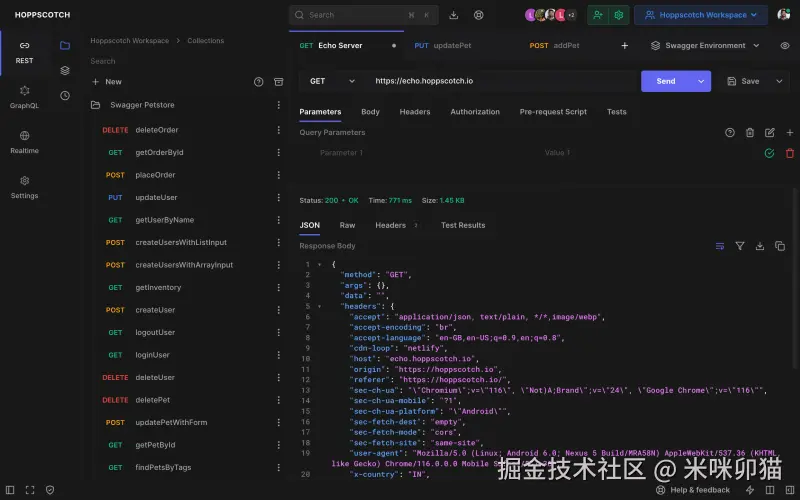Open the Swagger Environment selector
Image resolution: width=800 pixels, height=500 pixels.
click(705, 45)
